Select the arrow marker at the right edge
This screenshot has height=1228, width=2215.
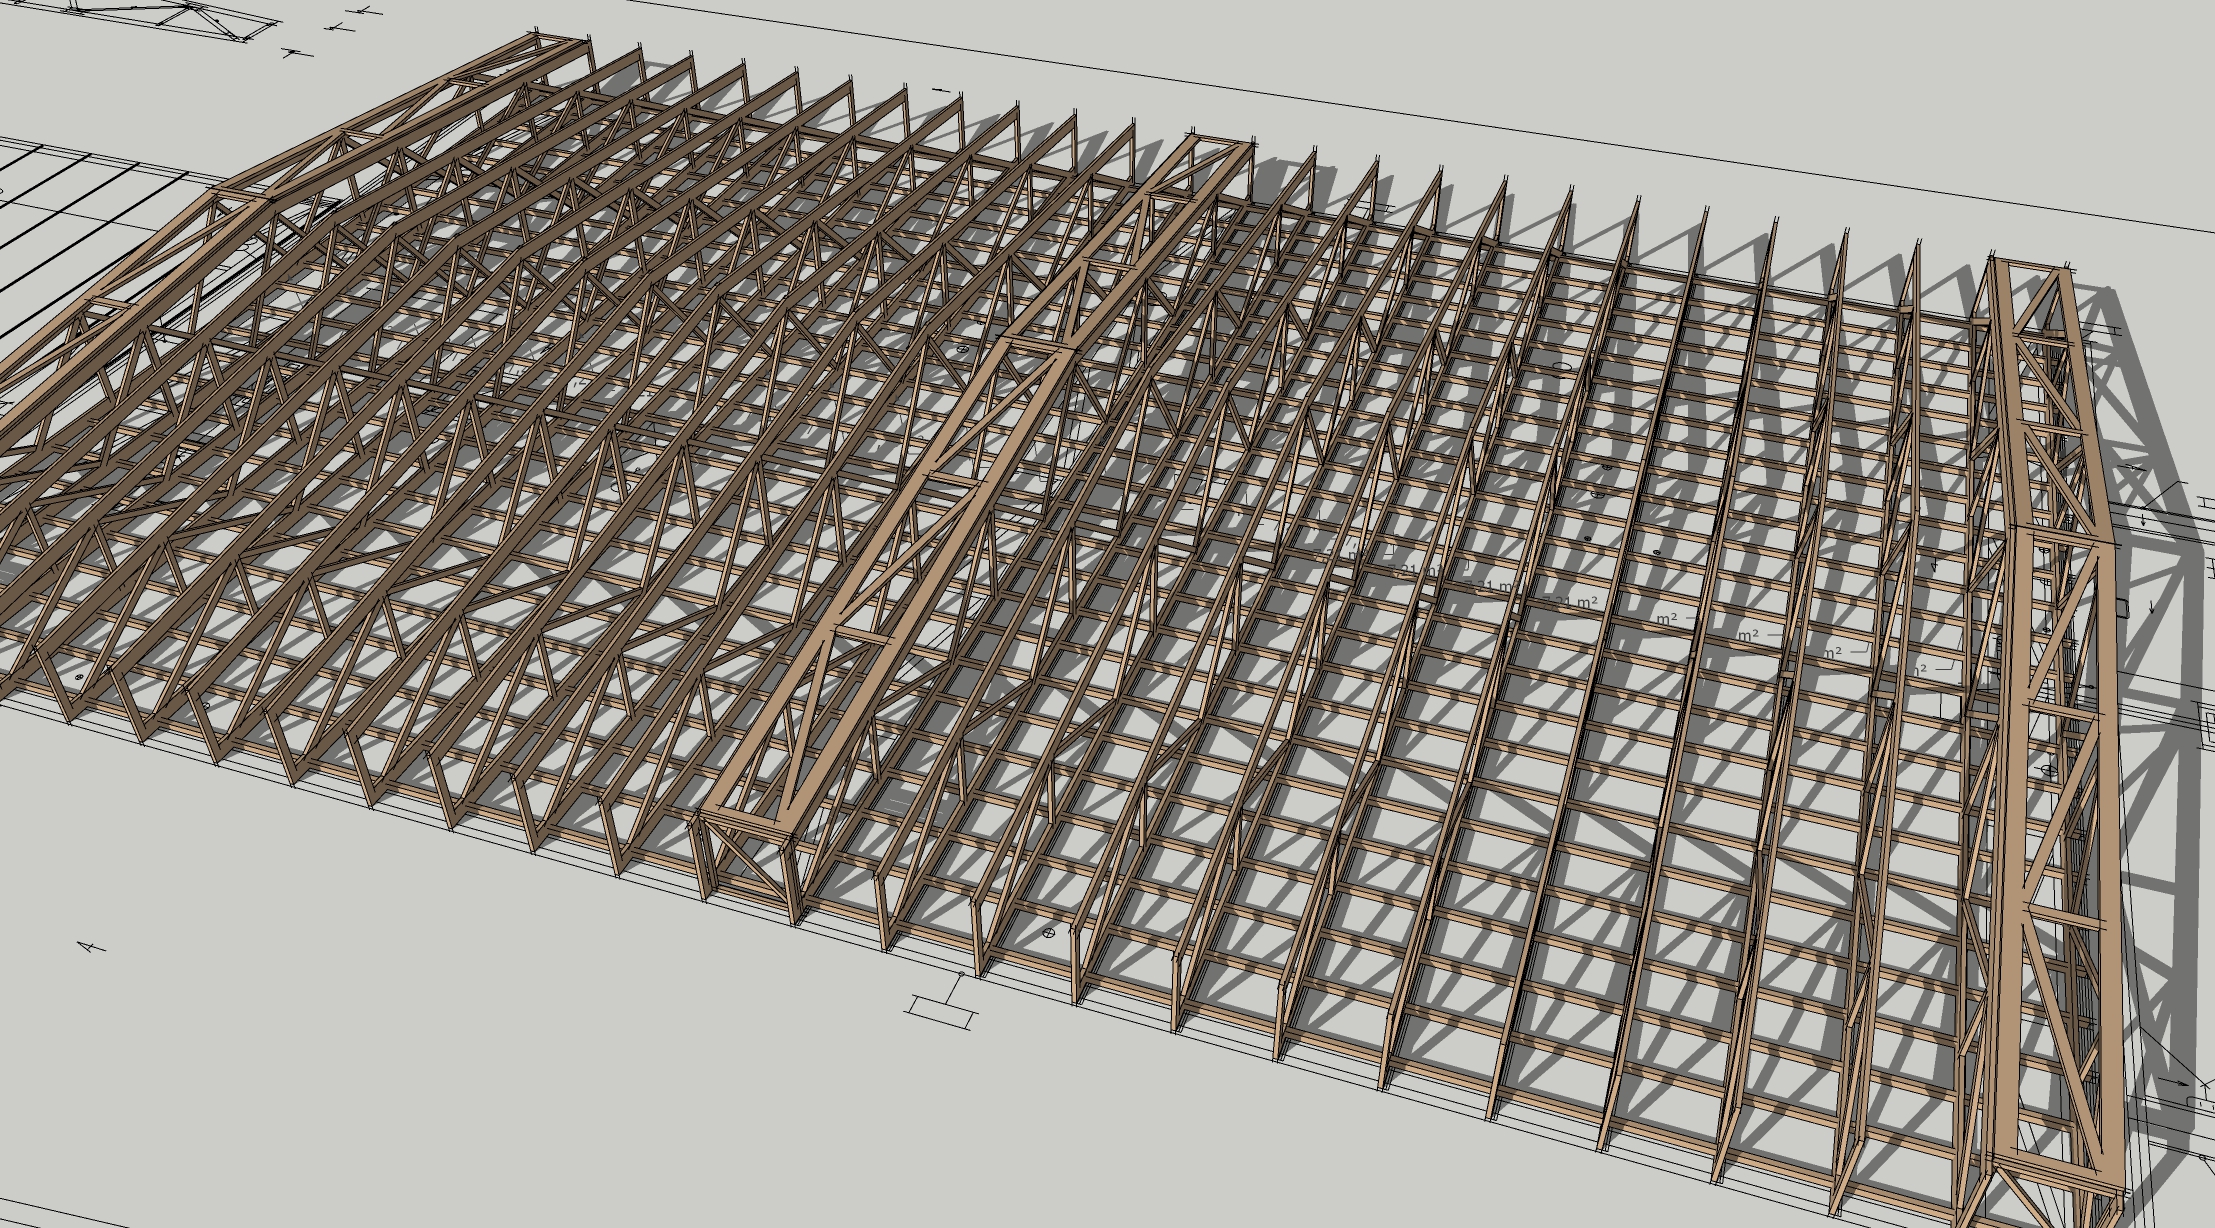click(2176, 1082)
